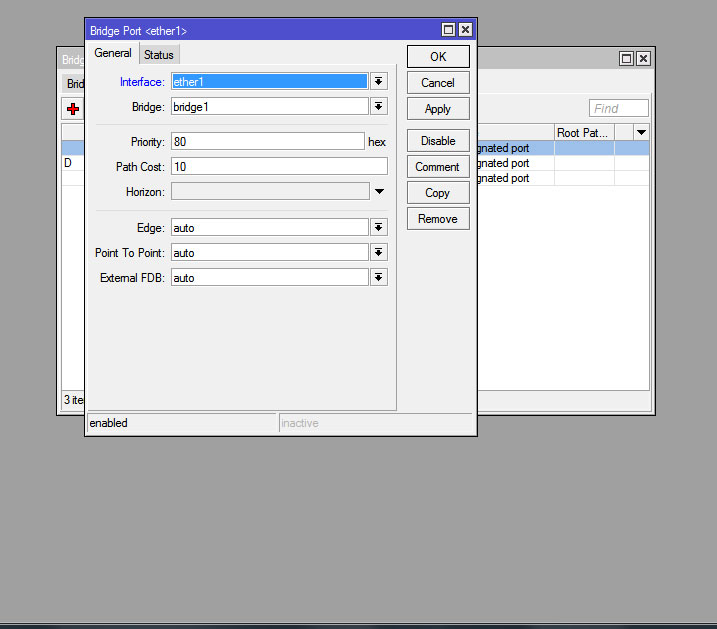Open the Edge dropdown
Viewport: 717px width, 629px height.
pos(379,228)
